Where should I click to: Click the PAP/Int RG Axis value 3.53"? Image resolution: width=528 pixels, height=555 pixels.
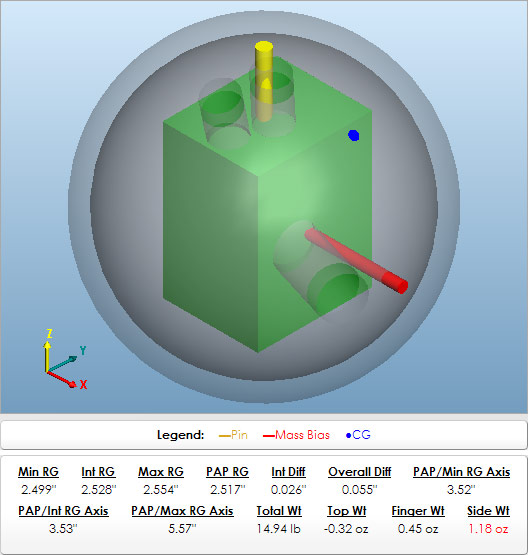[63, 529]
